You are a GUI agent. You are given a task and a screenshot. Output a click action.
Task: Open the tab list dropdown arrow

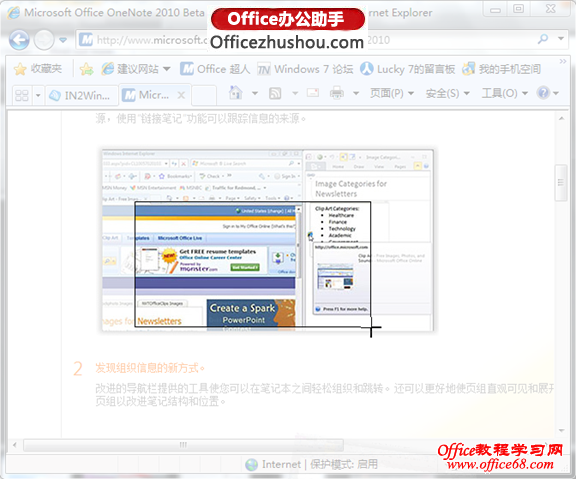click(38, 96)
